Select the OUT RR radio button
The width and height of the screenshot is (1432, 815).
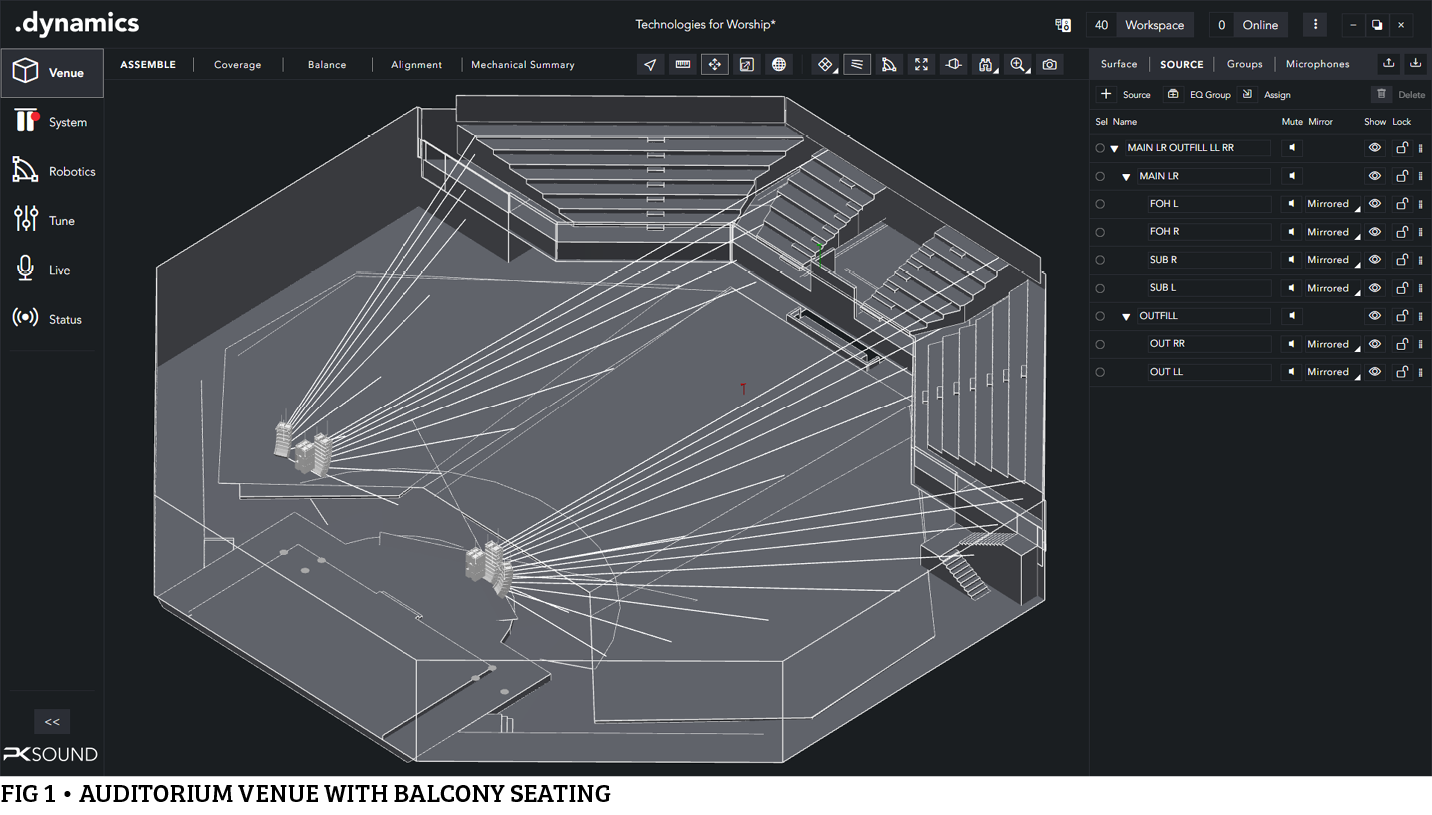[x=1100, y=344]
